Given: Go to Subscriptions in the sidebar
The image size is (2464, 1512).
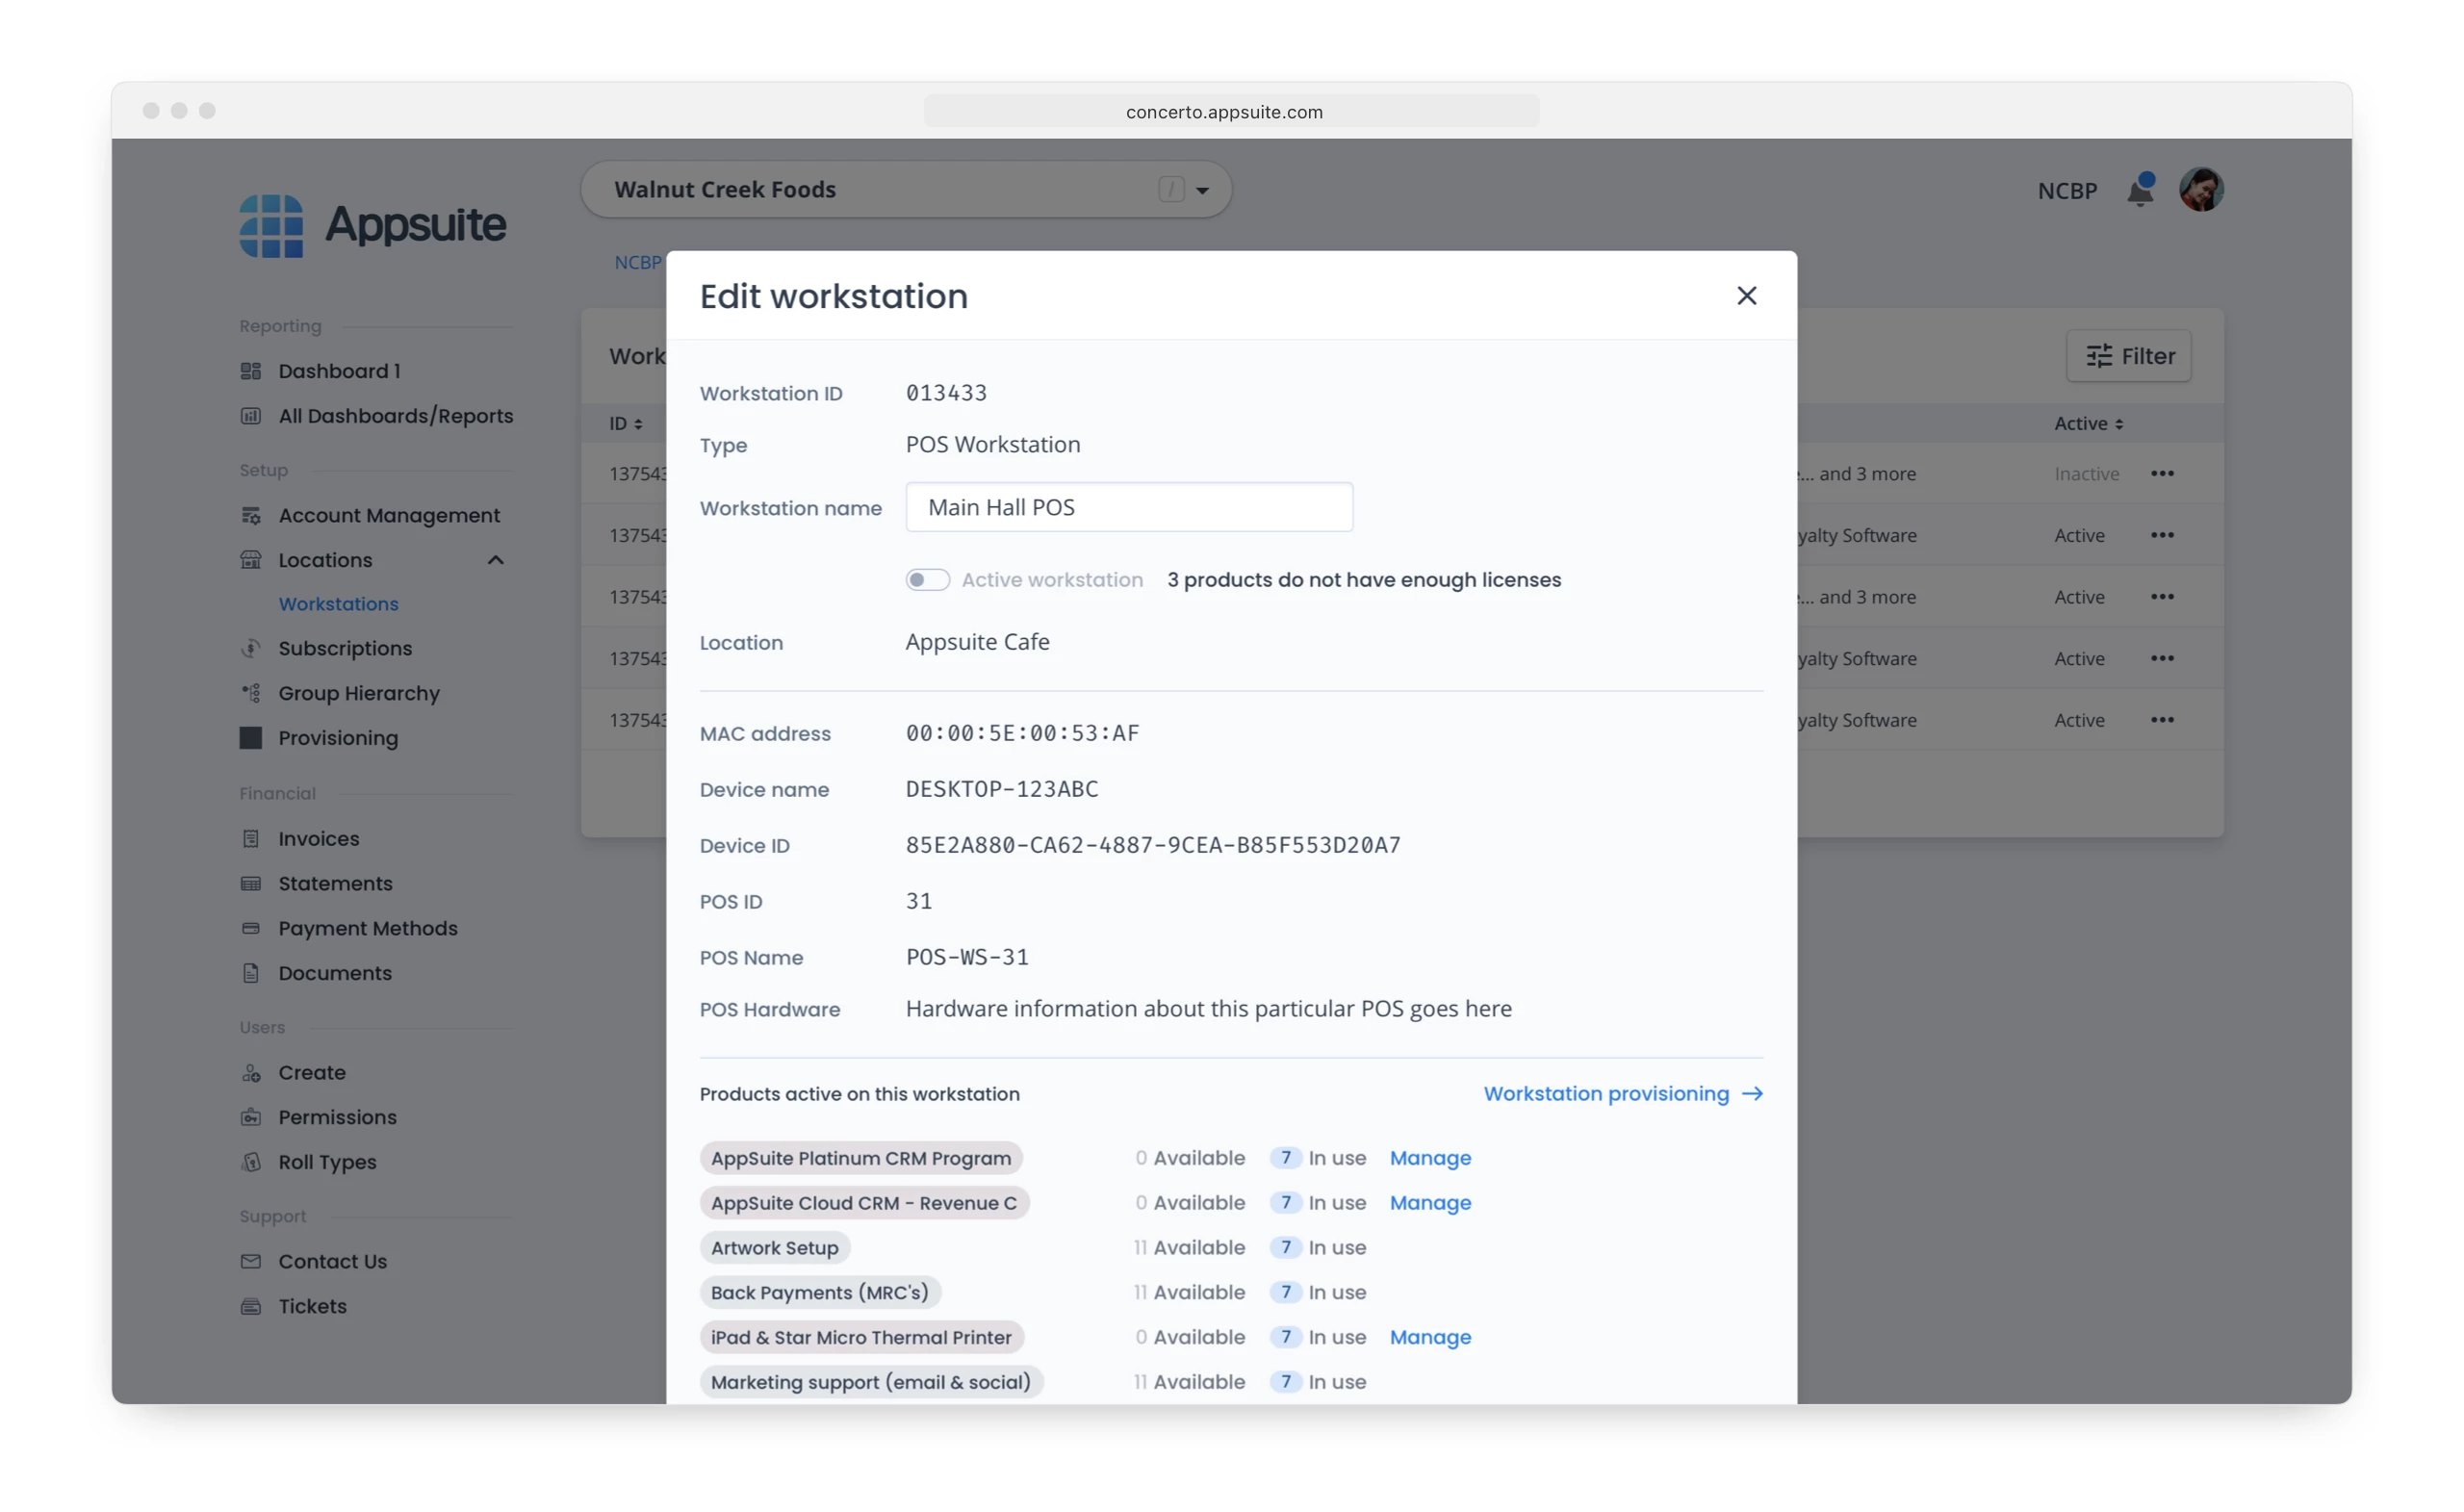Looking at the screenshot, I should (345, 648).
